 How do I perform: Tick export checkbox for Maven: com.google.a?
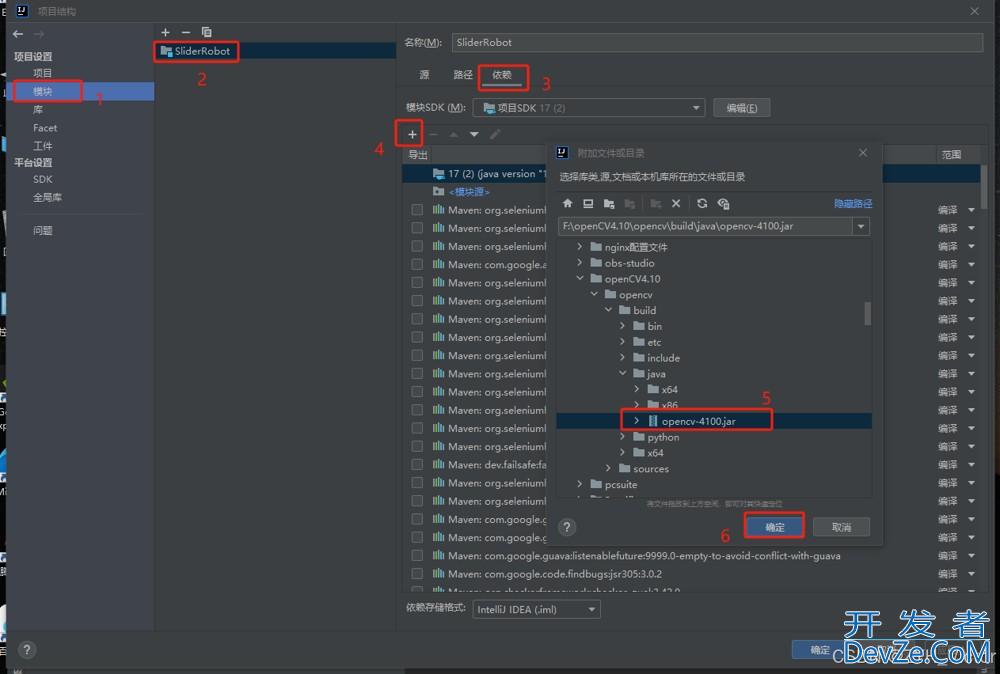point(417,264)
